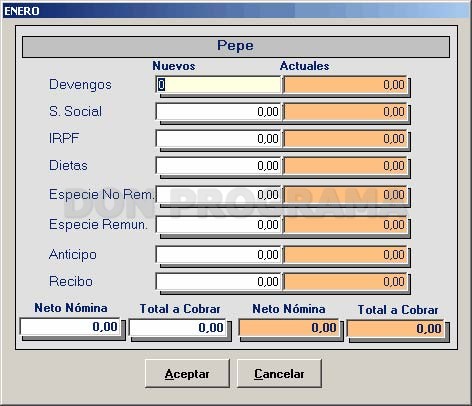Viewport: 472px width, 406px height.
Task: Click the Aceptar button
Action: [187, 373]
